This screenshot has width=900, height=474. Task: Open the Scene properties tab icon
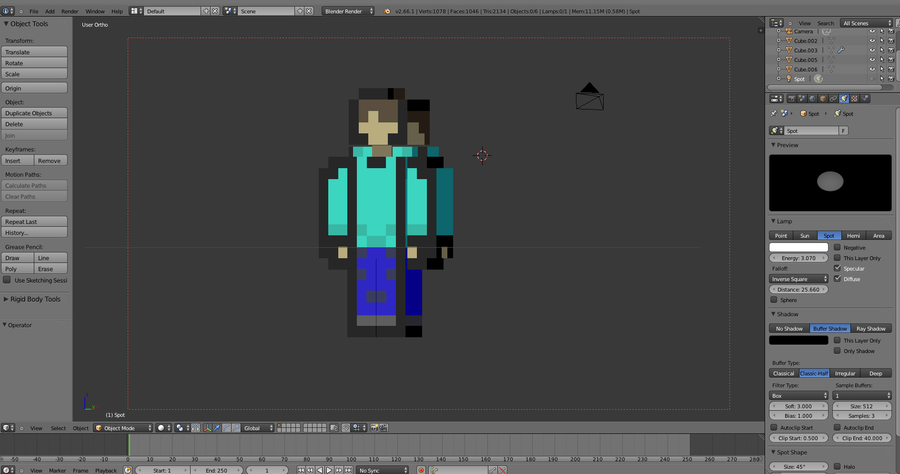click(802, 99)
